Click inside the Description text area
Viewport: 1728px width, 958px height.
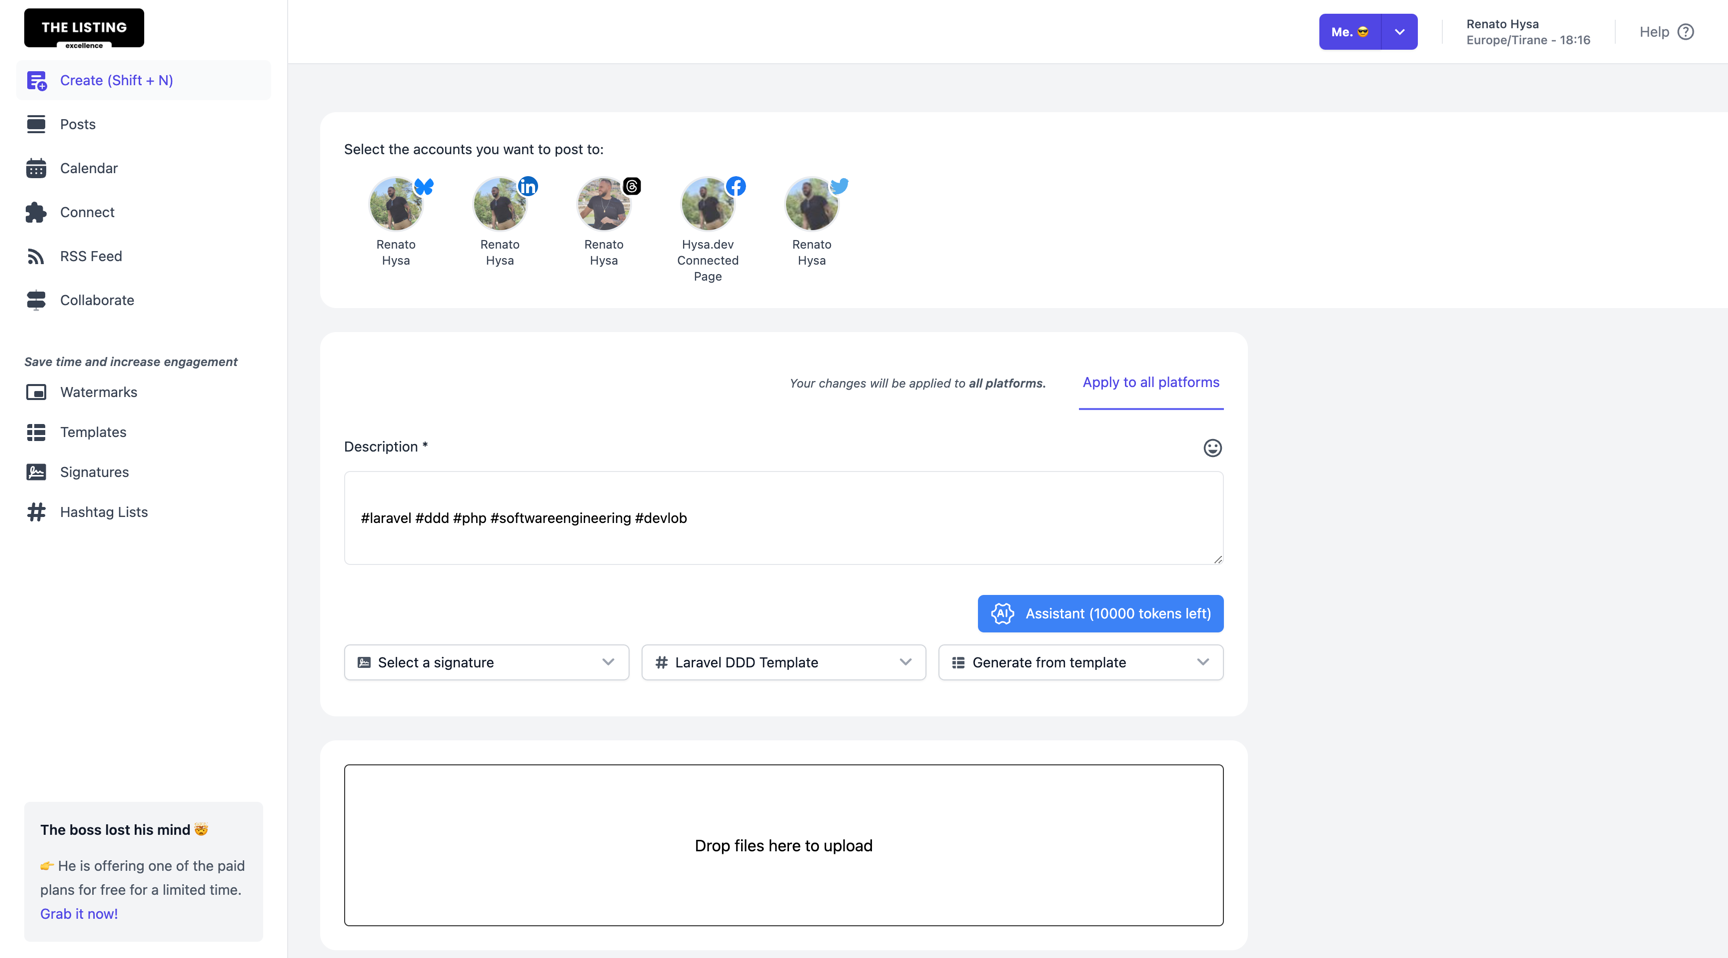783,518
